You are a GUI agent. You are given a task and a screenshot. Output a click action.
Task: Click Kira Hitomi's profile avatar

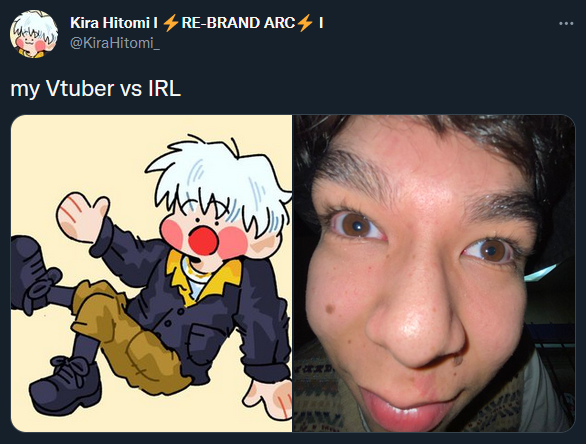coord(34,34)
